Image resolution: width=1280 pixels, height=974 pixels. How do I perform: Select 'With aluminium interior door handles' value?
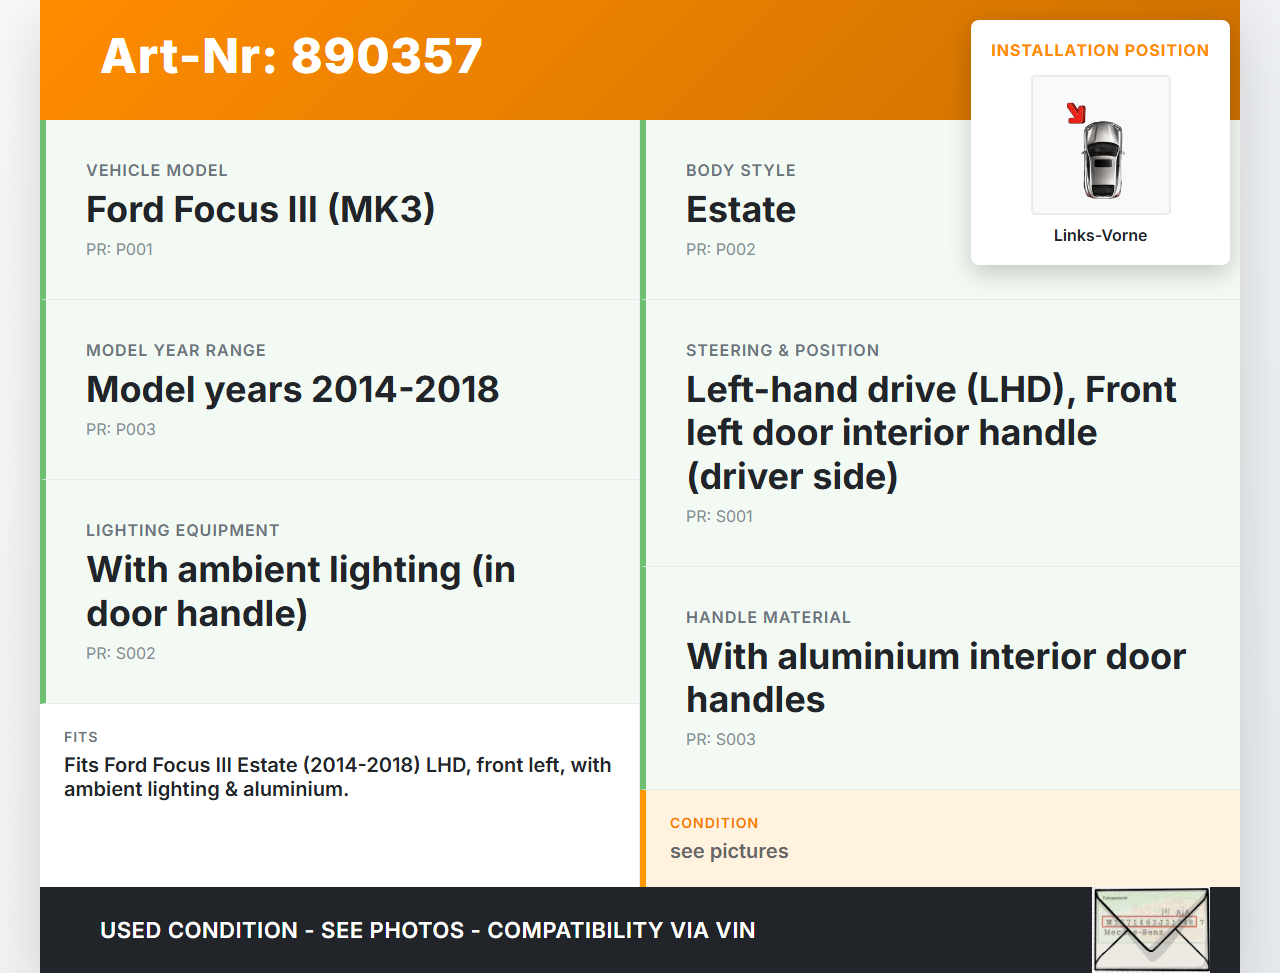(x=936, y=678)
